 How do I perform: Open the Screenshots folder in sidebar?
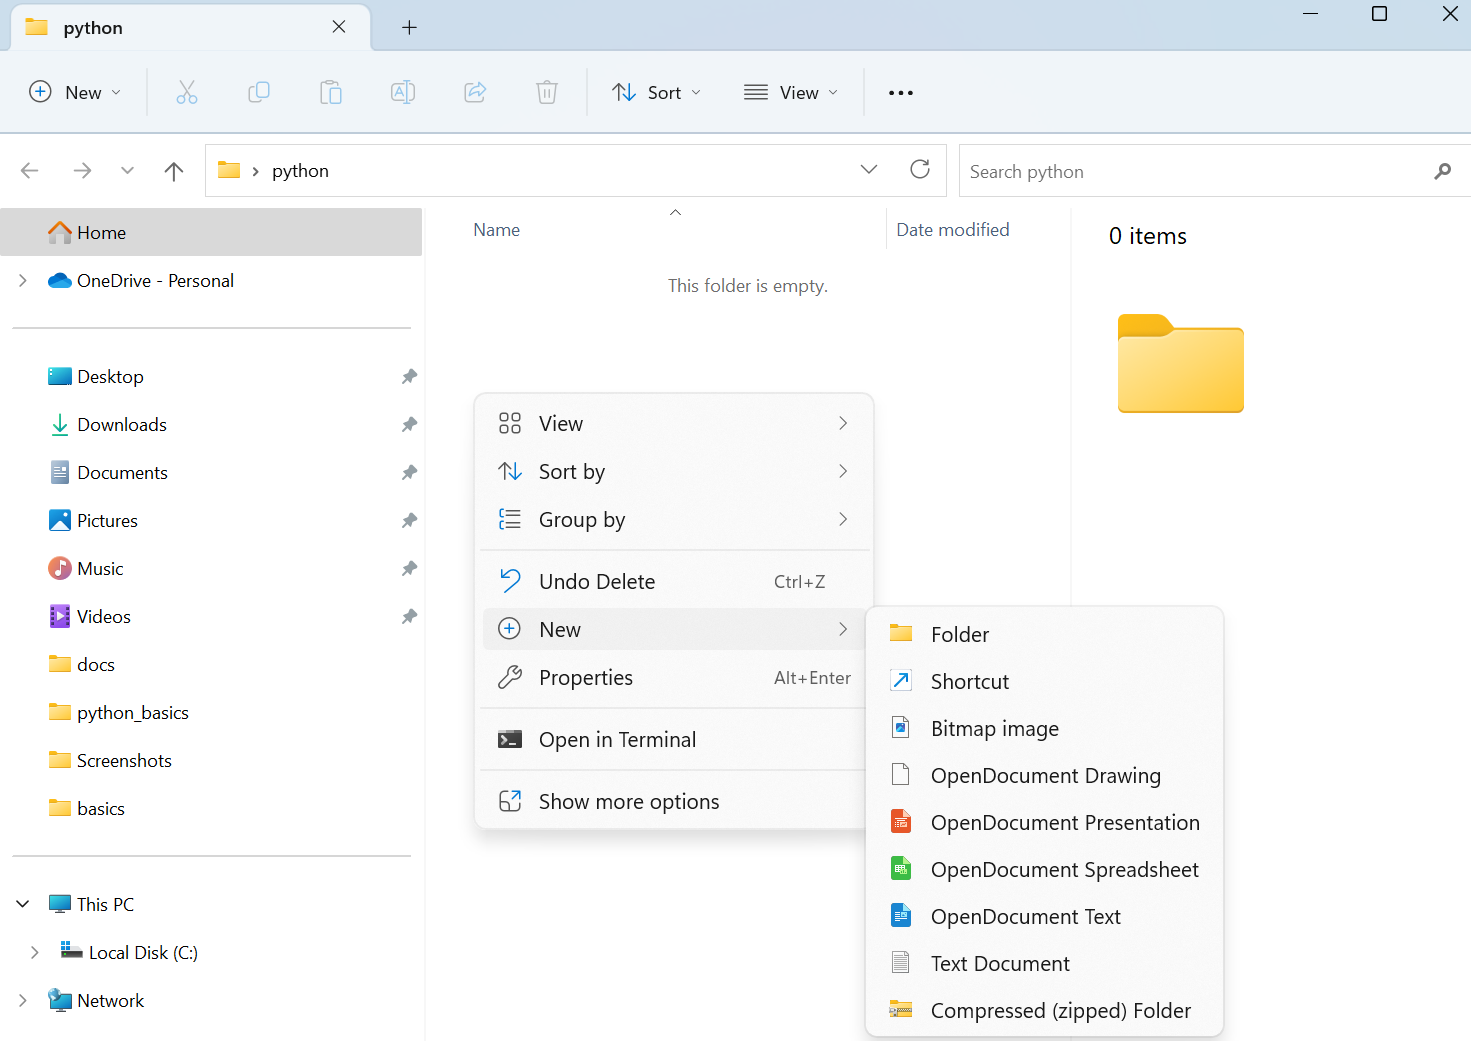coord(211,761)
